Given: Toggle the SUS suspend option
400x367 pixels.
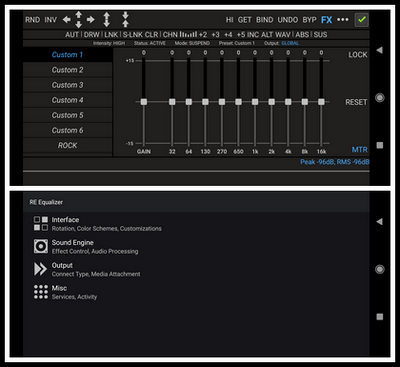Looking at the screenshot, I should 320,35.
